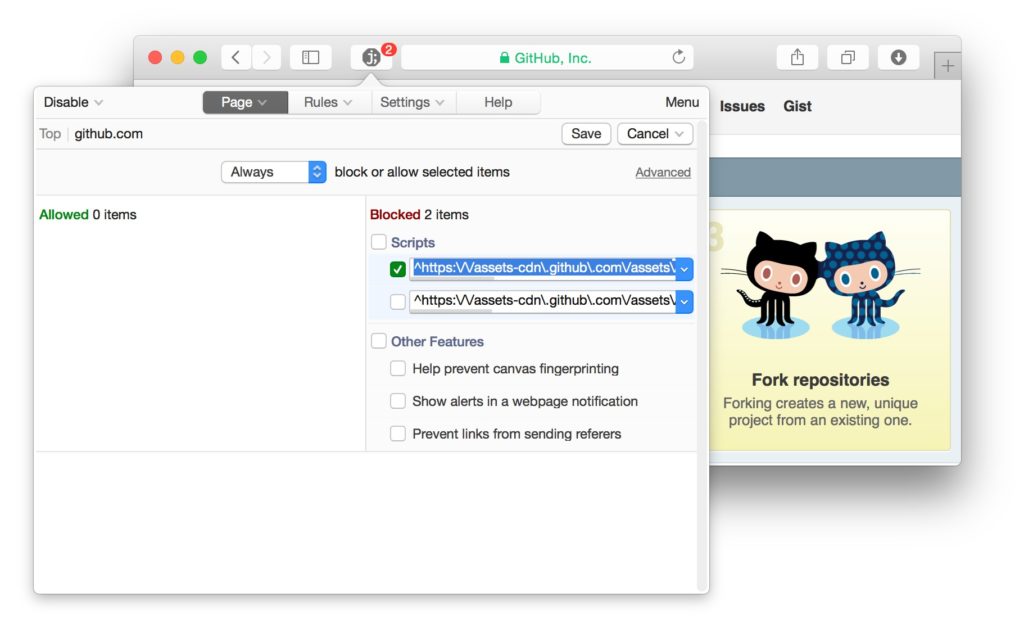1024x632 pixels.
Task: Enable Show alerts in a webpage notification
Action: (398, 401)
